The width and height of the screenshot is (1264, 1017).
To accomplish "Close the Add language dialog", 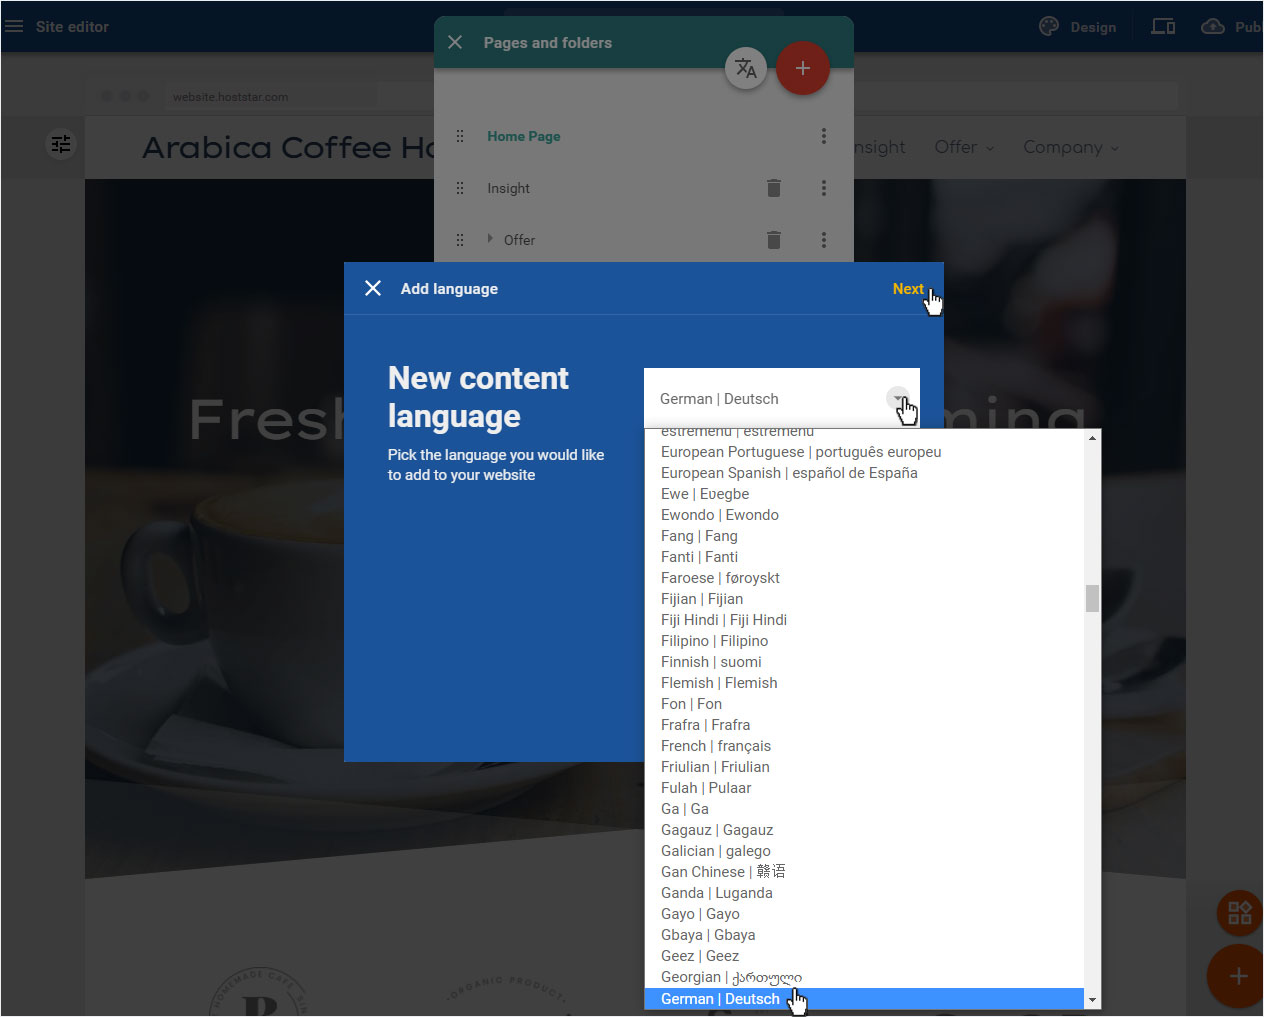I will pyautogui.click(x=373, y=288).
